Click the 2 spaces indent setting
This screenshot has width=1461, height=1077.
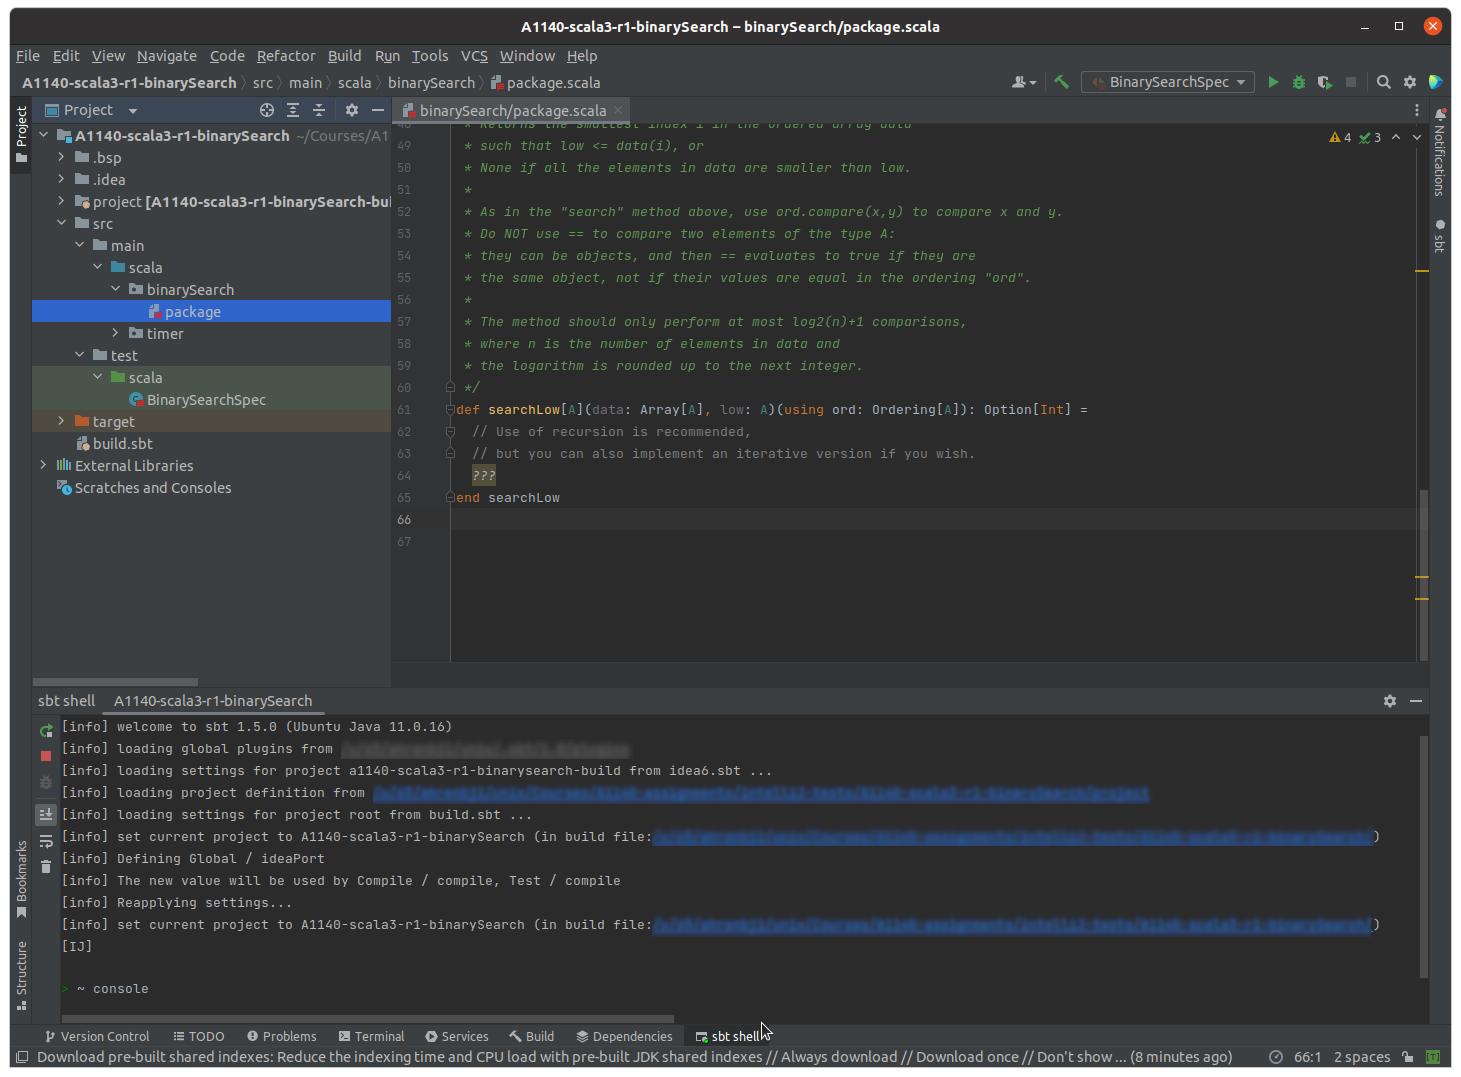click(x=1361, y=1057)
